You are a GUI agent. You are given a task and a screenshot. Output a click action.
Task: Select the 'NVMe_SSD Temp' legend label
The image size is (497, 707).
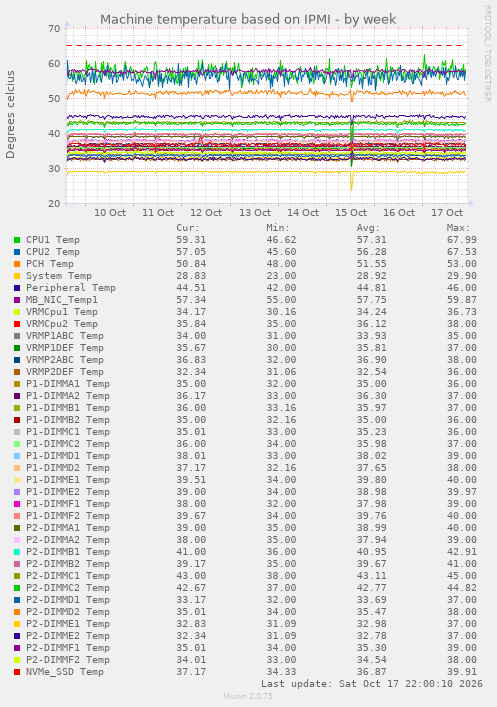(x=65, y=672)
